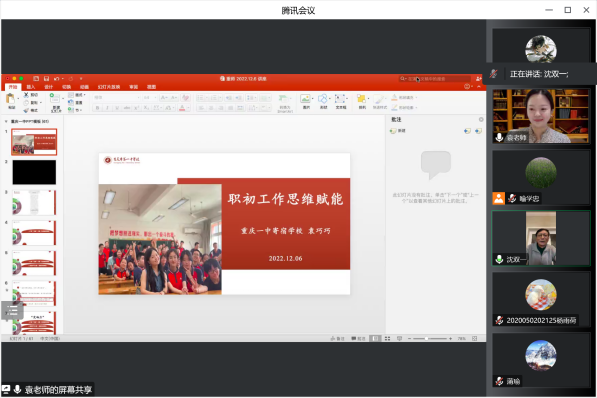The image size is (597, 398).
Task: Click the Insert Picture icon
Action: (x=305, y=99)
